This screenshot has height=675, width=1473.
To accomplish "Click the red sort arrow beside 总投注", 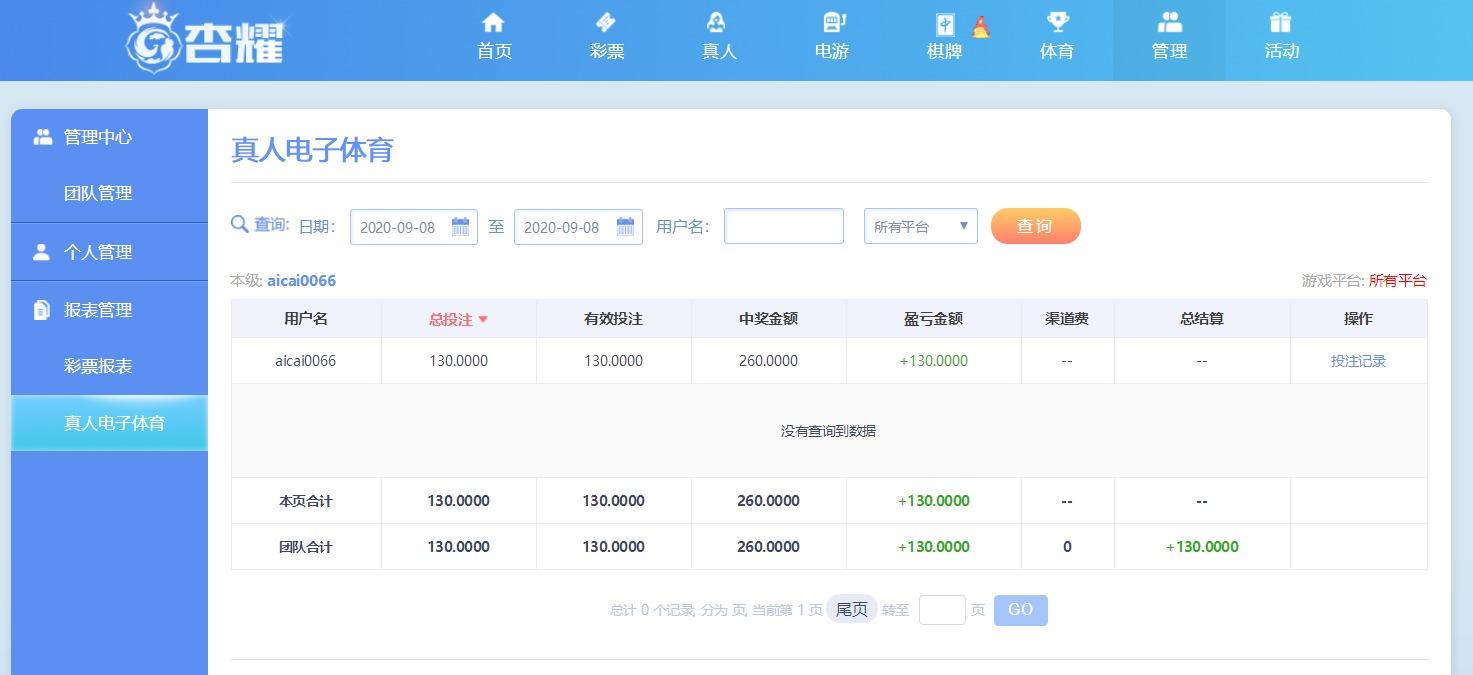I will coord(483,320).
